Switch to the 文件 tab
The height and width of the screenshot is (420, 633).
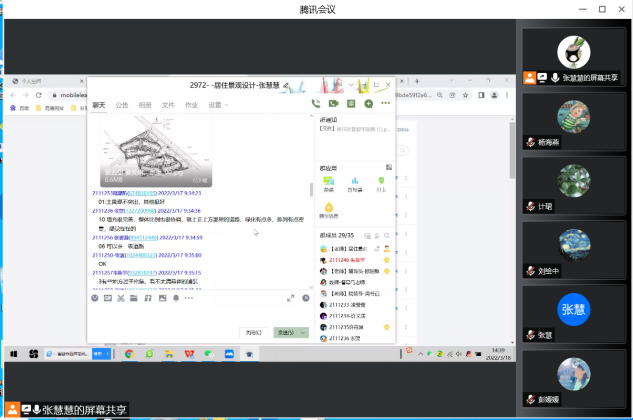pyautogui.click(x=168, y=104)
